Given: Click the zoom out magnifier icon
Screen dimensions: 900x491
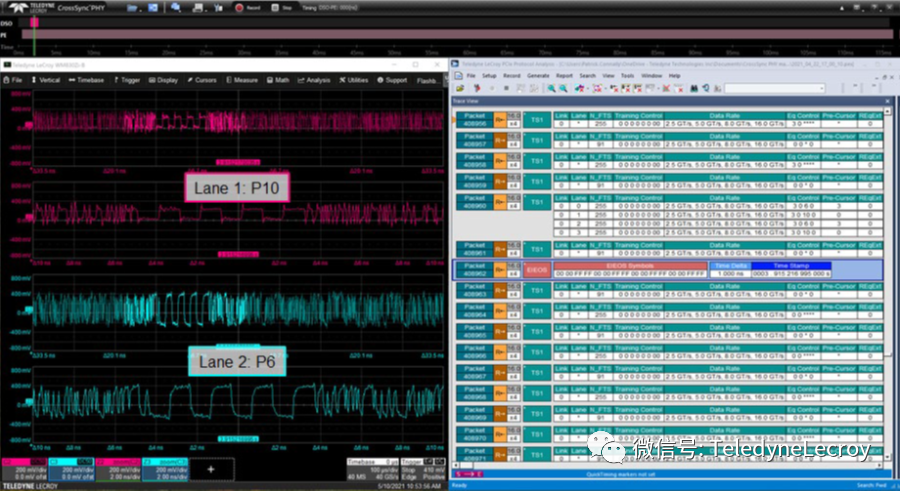Looking at the screenshot, I should (563, 88).
